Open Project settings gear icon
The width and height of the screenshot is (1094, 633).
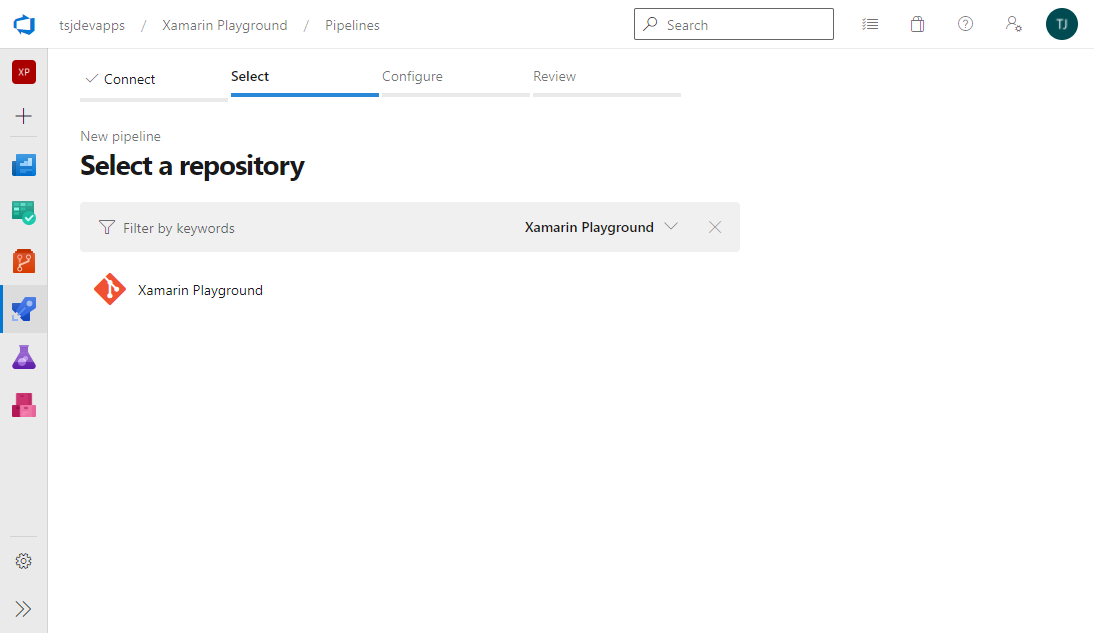pyautogui.click(x=24, y=562)
